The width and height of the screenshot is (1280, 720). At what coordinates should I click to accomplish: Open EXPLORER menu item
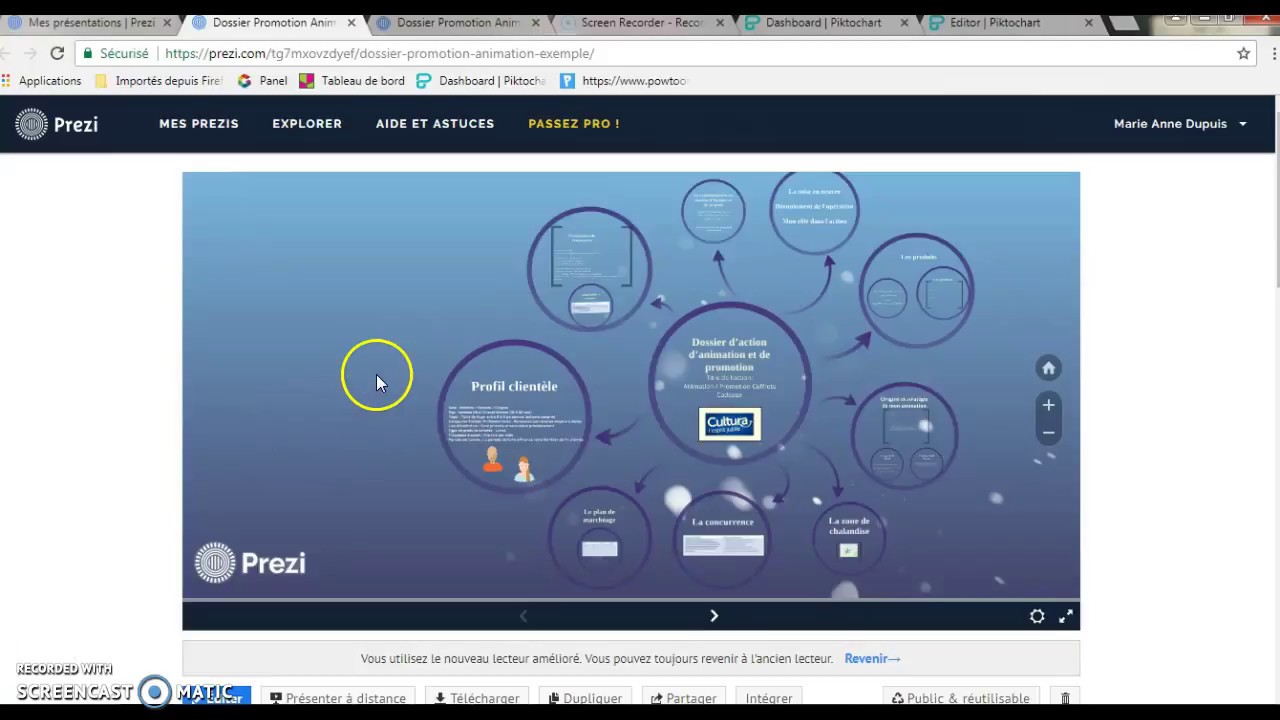(307, 124)
